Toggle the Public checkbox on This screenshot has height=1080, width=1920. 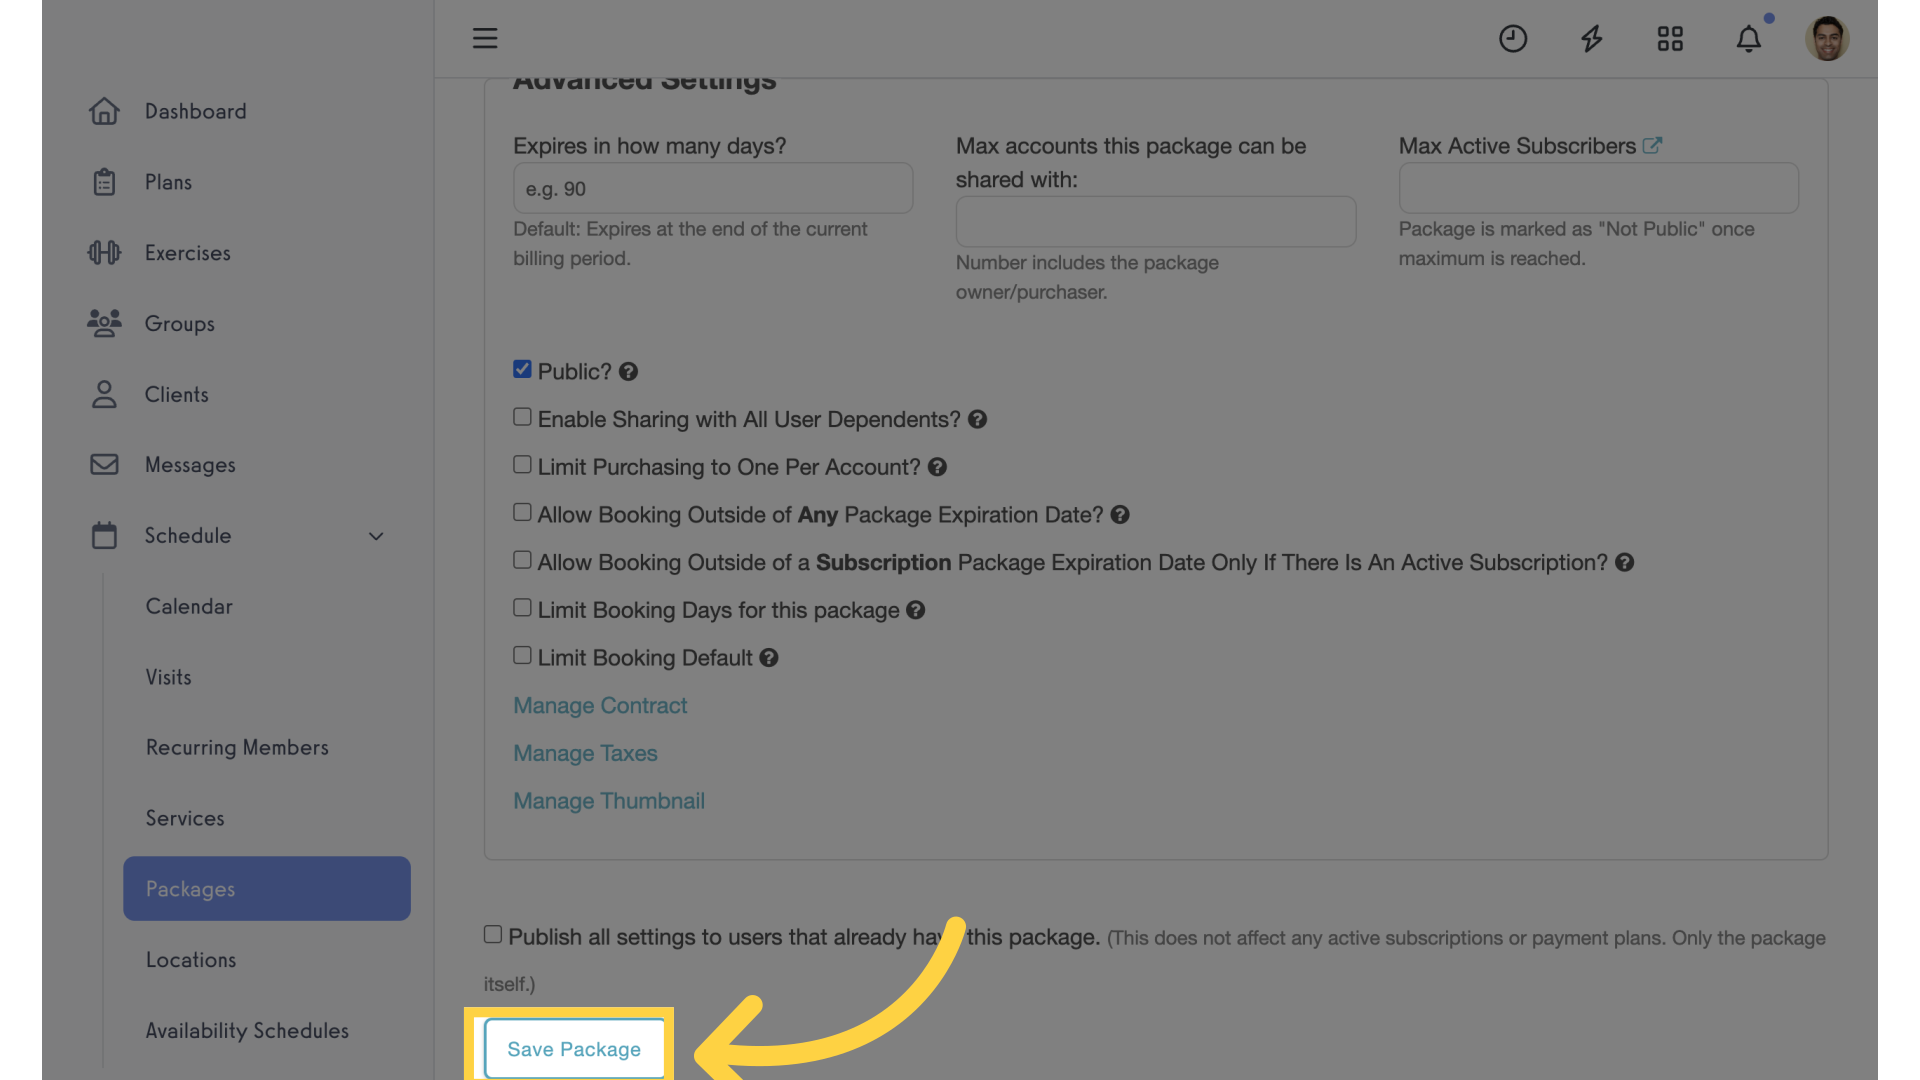[x=522, y=369]
